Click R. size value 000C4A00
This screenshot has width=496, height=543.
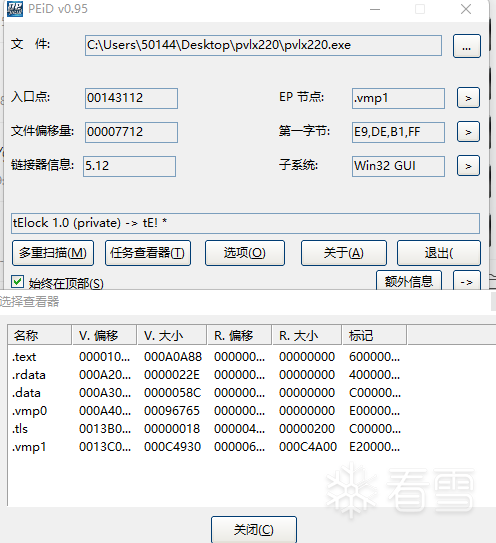coord(308,447)
